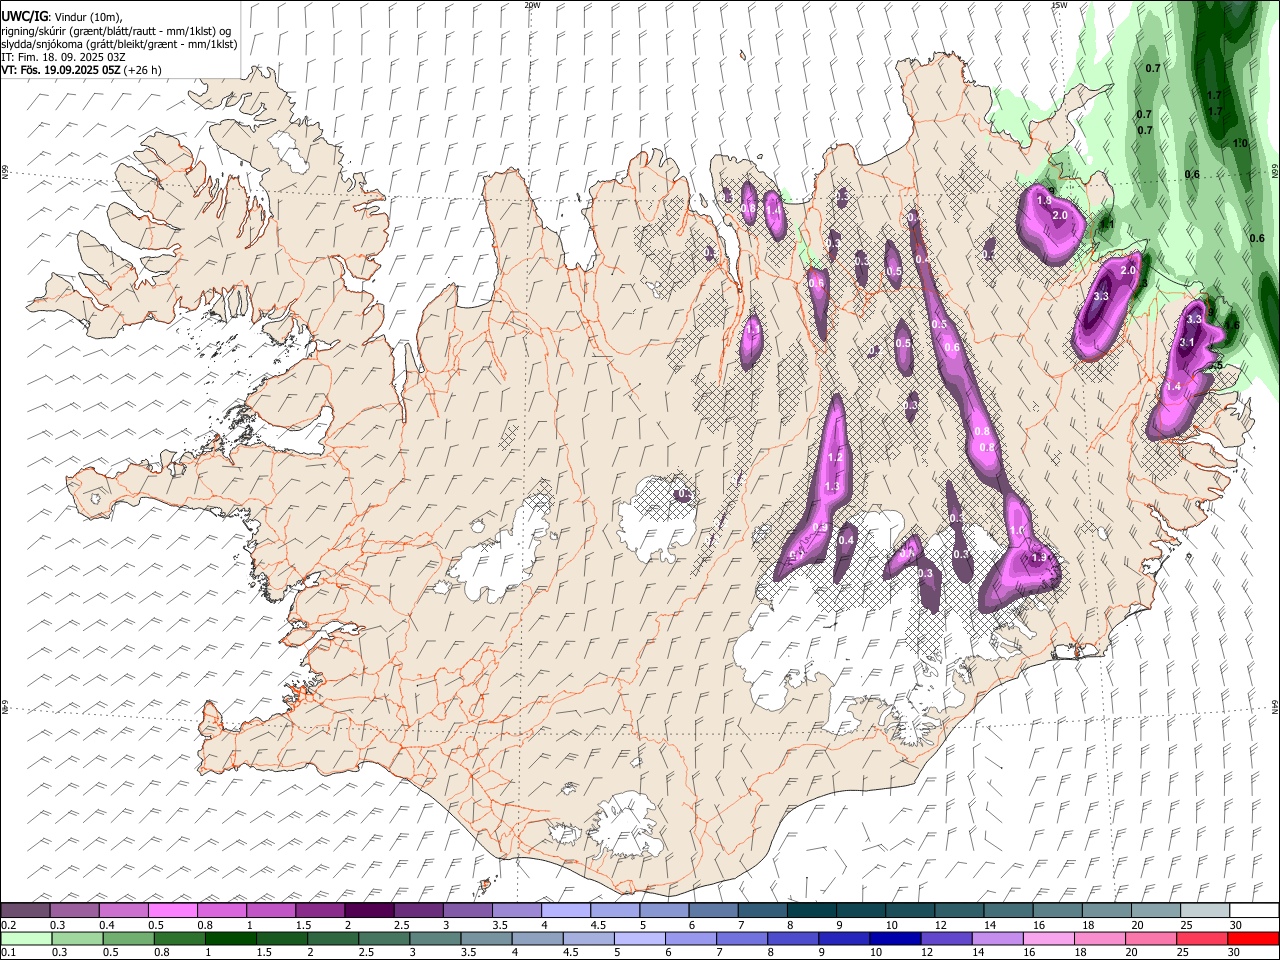Screen dimensions: 1280x960
Task: Click the dark mauve 0.2–0.3 swatch in the top legend row
Action: pos(26,910)
